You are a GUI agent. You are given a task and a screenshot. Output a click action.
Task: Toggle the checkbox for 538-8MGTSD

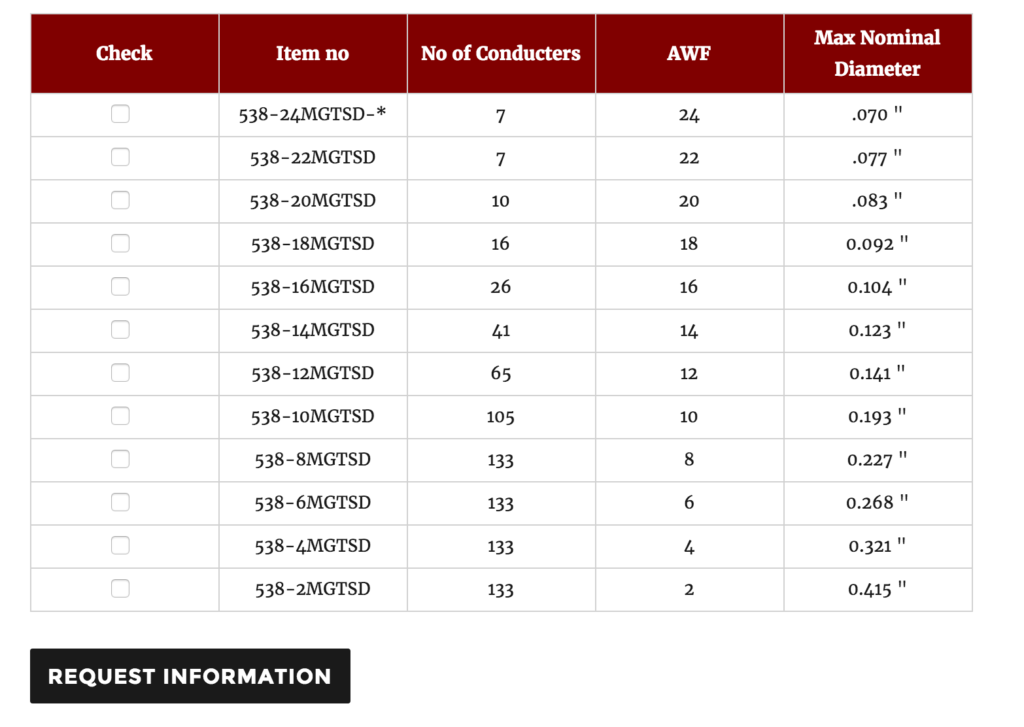tap(120, 459)
